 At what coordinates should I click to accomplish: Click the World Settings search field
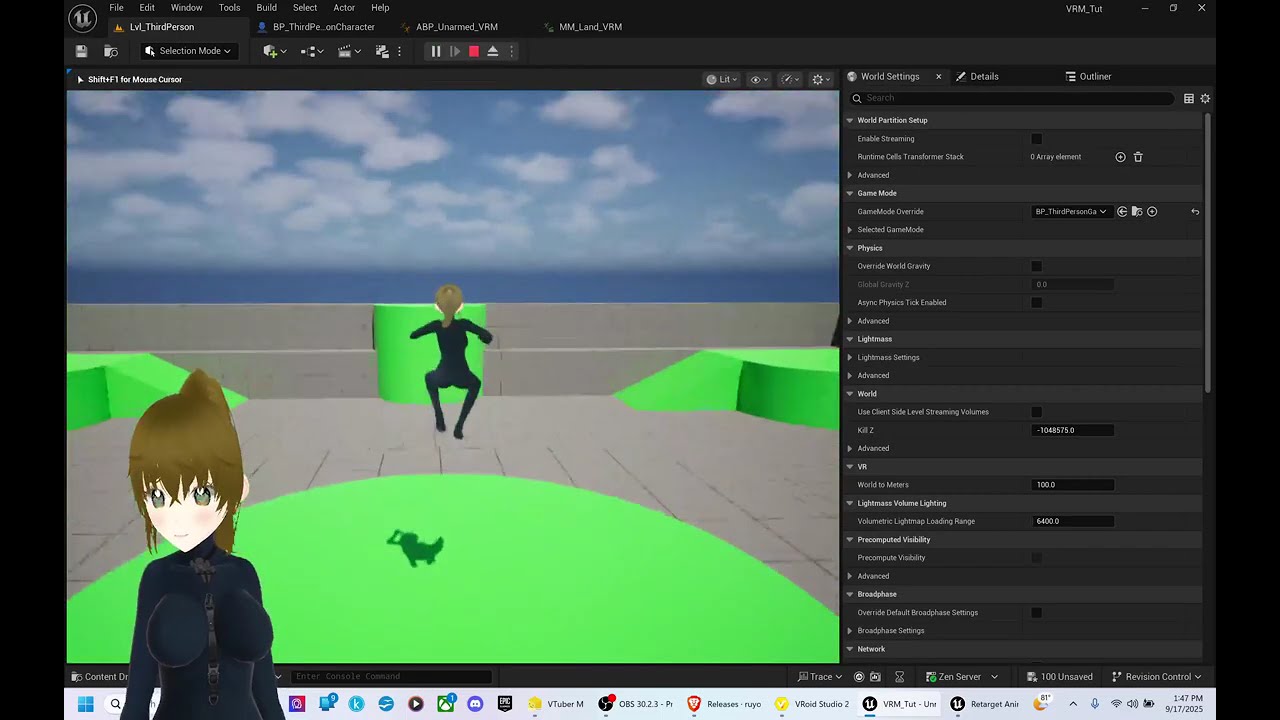pos(1012,98)
